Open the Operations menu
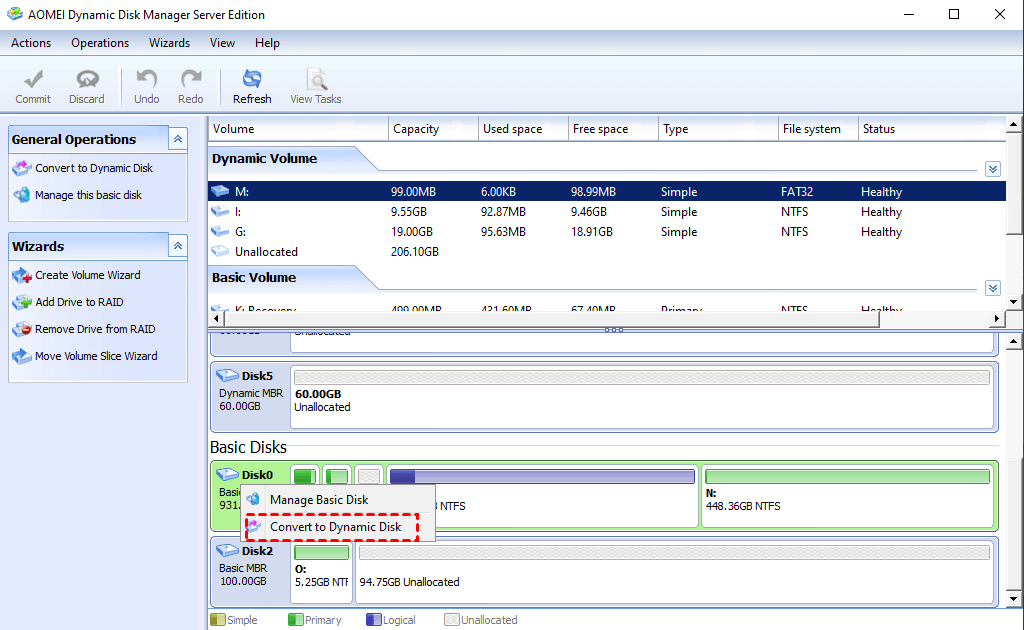Screen dimensions: 1024x630 tap(100, 43)
